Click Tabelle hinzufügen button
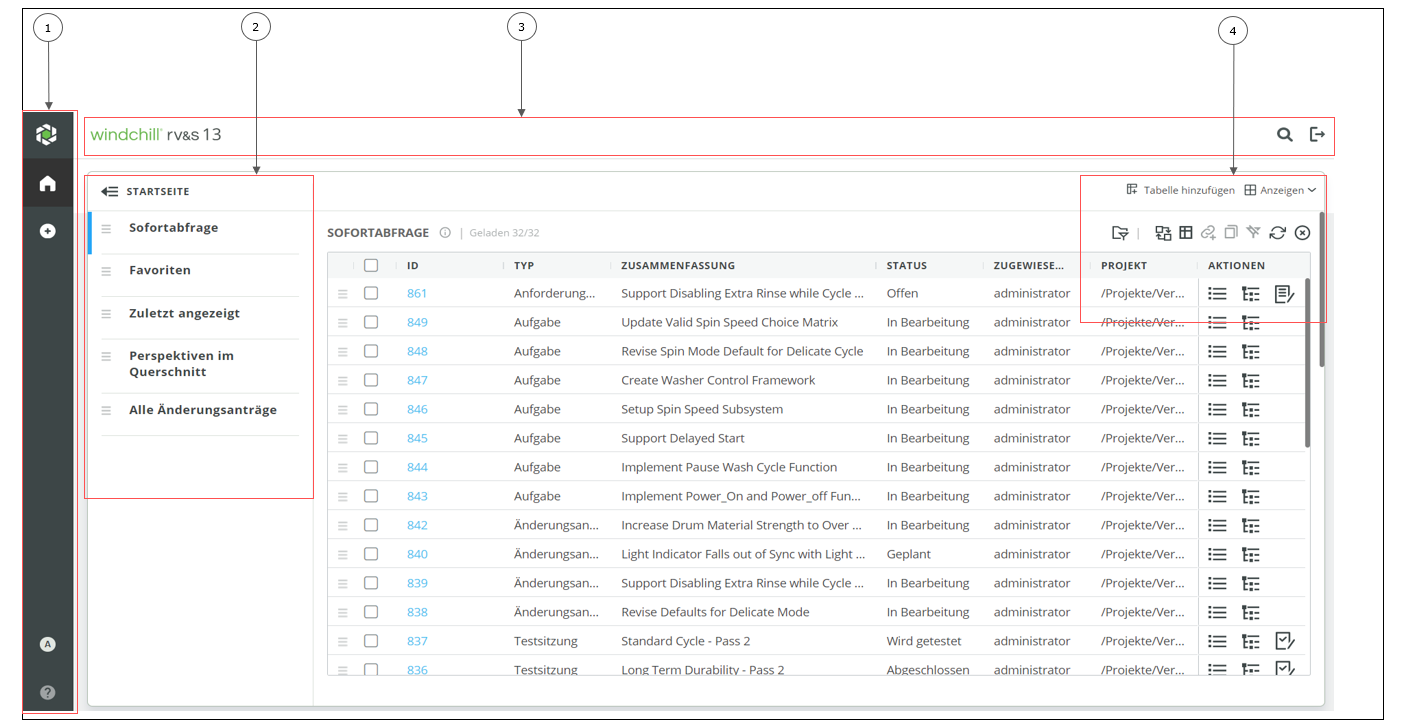 pos(1181,190)
